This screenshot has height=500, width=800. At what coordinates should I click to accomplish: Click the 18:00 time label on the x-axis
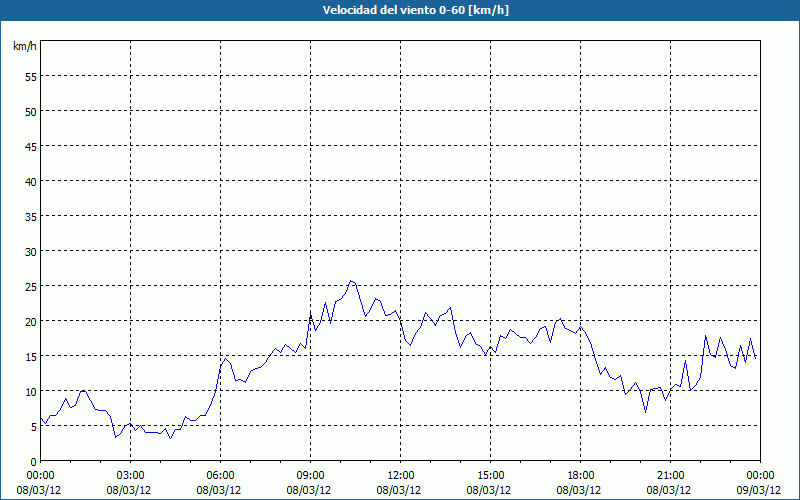click(581, 476)
